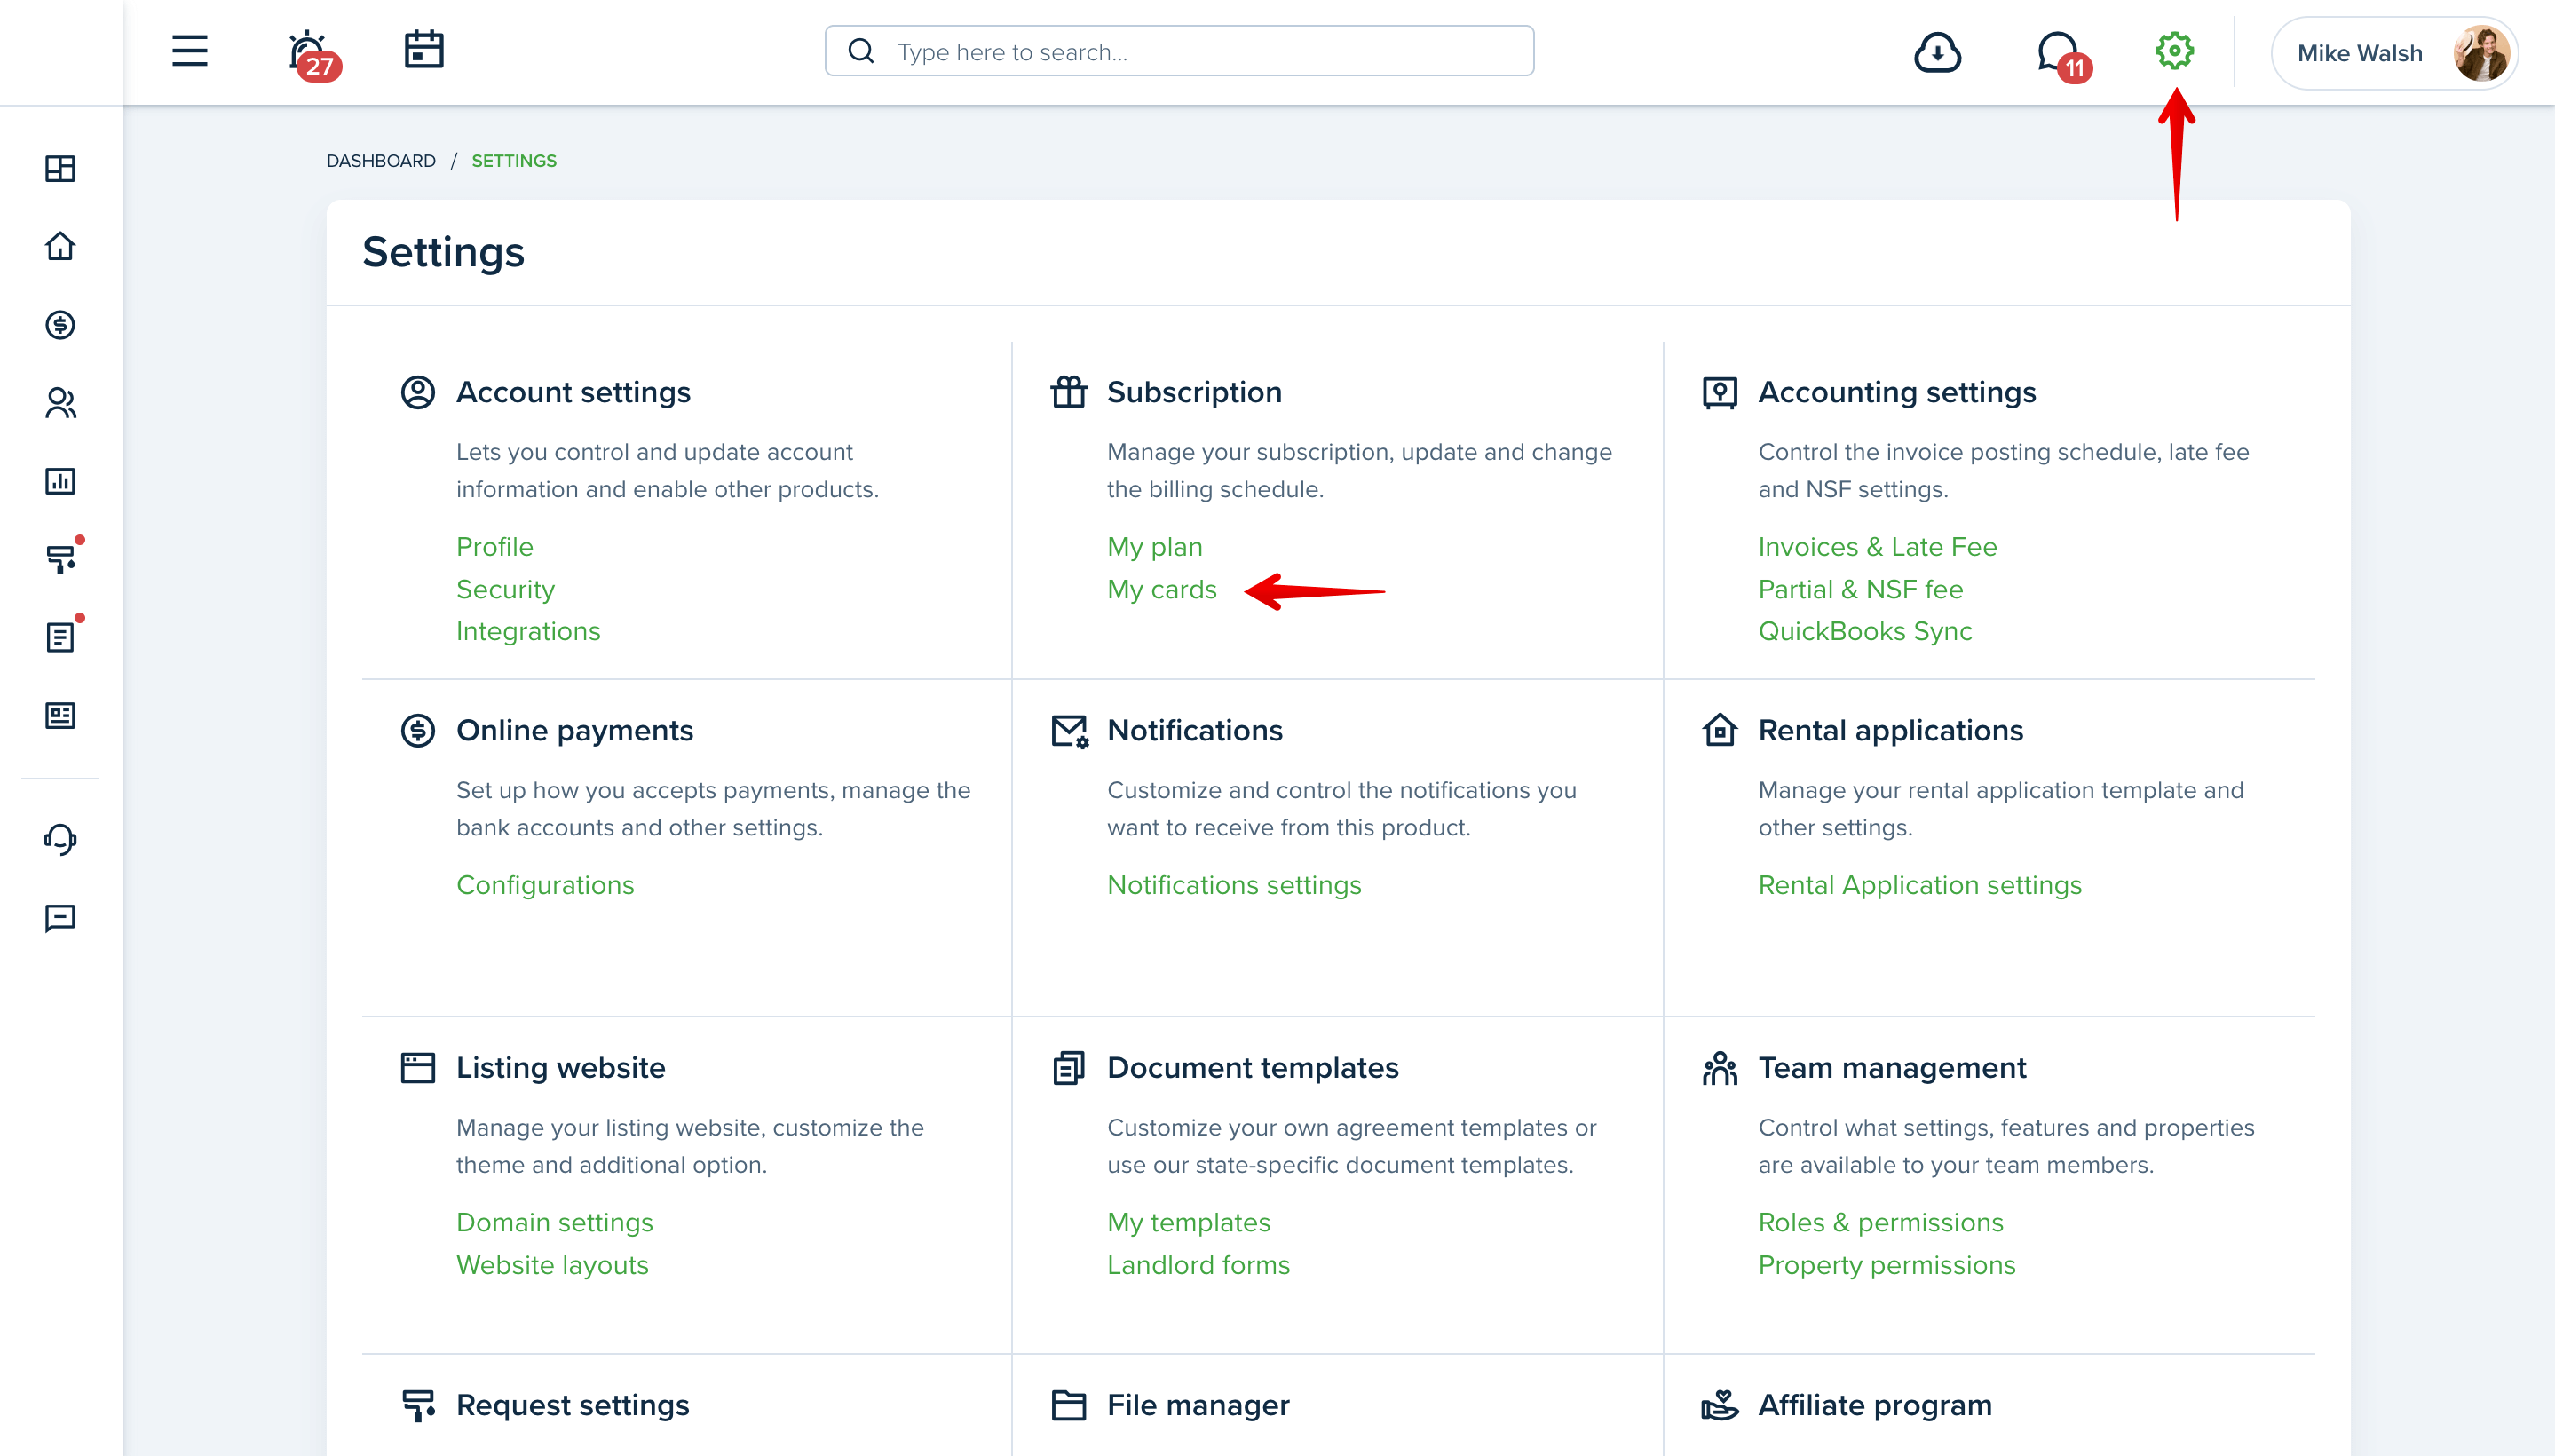
Task: Open the reports chart icon in sidebar
Action: [60, 481]
